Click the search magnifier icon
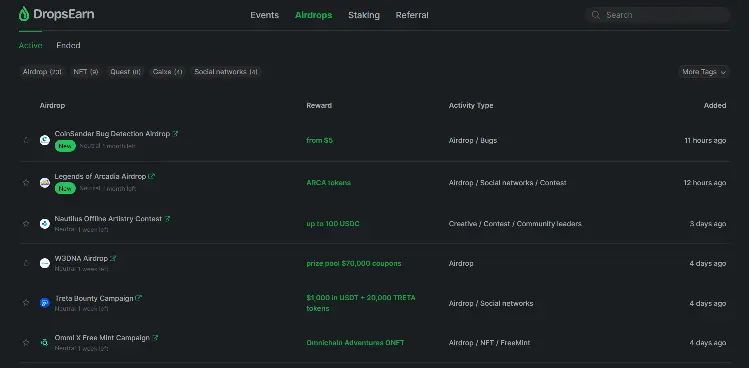Viewport: 749px width, 368px height. (x=596, y=15)
